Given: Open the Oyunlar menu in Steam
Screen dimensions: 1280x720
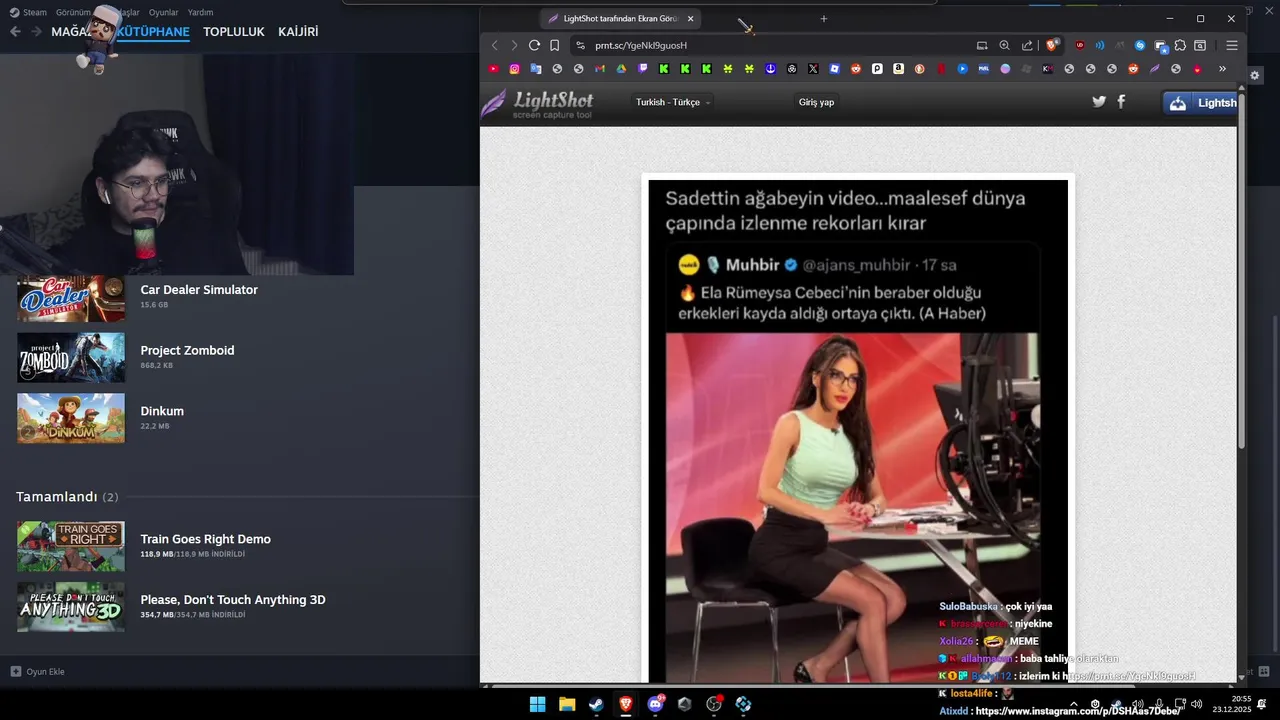Looking at the screenshot, I should click(164, 12).
